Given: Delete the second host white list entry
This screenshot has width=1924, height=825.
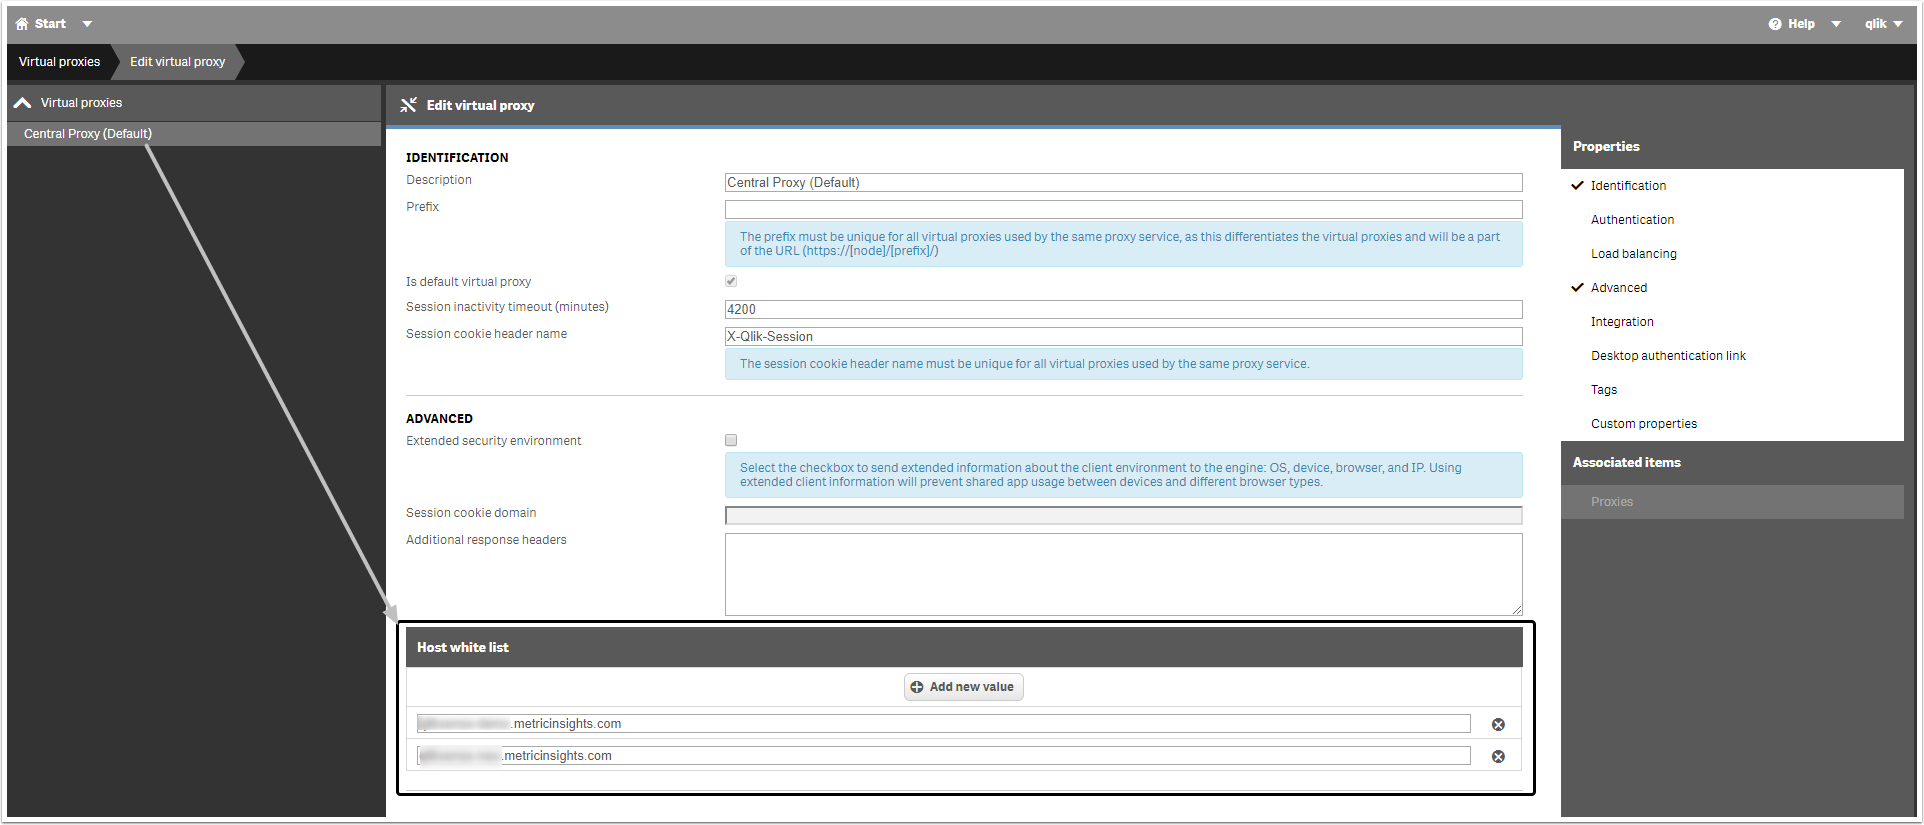Looking at the screenshot, I should 1498,757.
